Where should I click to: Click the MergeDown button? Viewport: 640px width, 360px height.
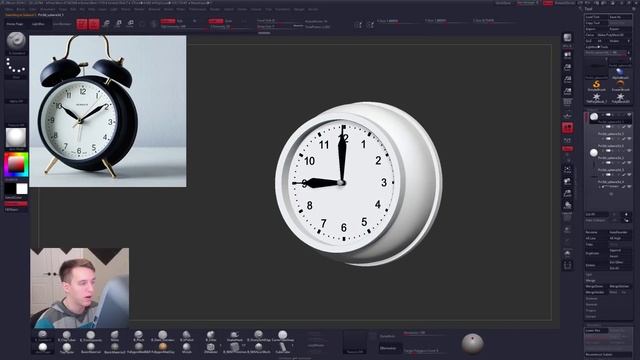[x=596, y=286]
